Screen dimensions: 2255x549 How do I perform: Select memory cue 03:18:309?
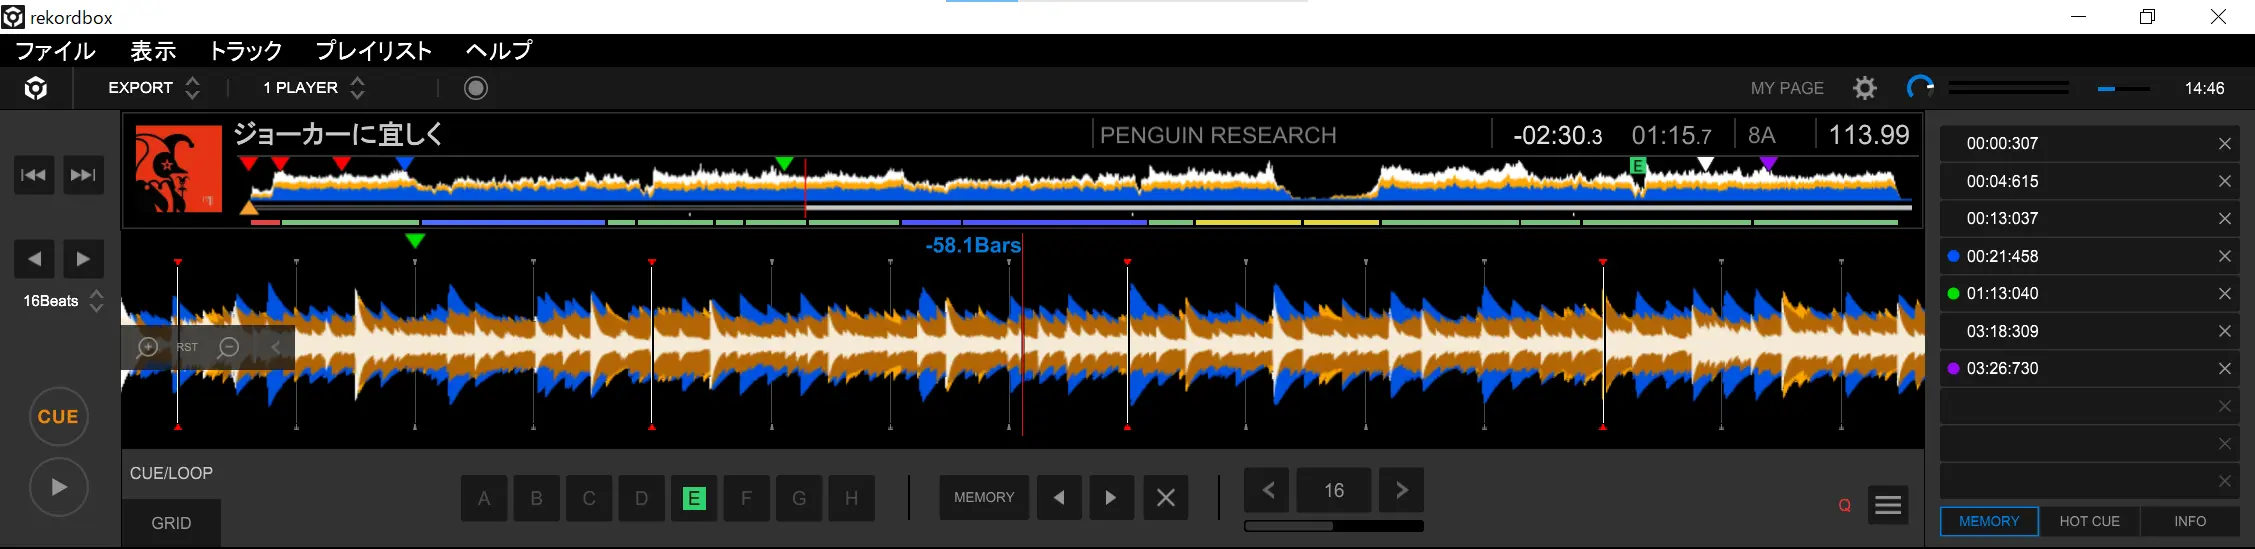coord(2089,331)
